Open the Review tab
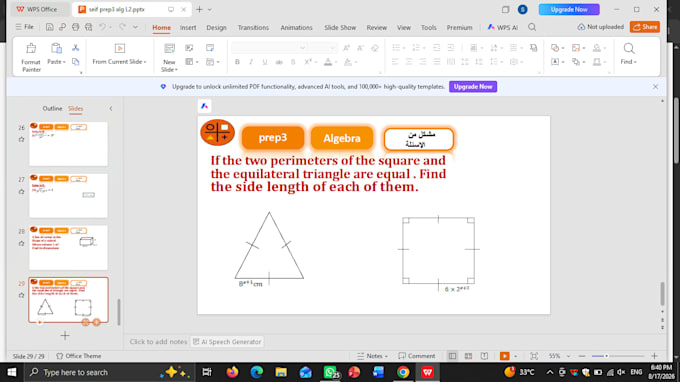 pos(376,27)
